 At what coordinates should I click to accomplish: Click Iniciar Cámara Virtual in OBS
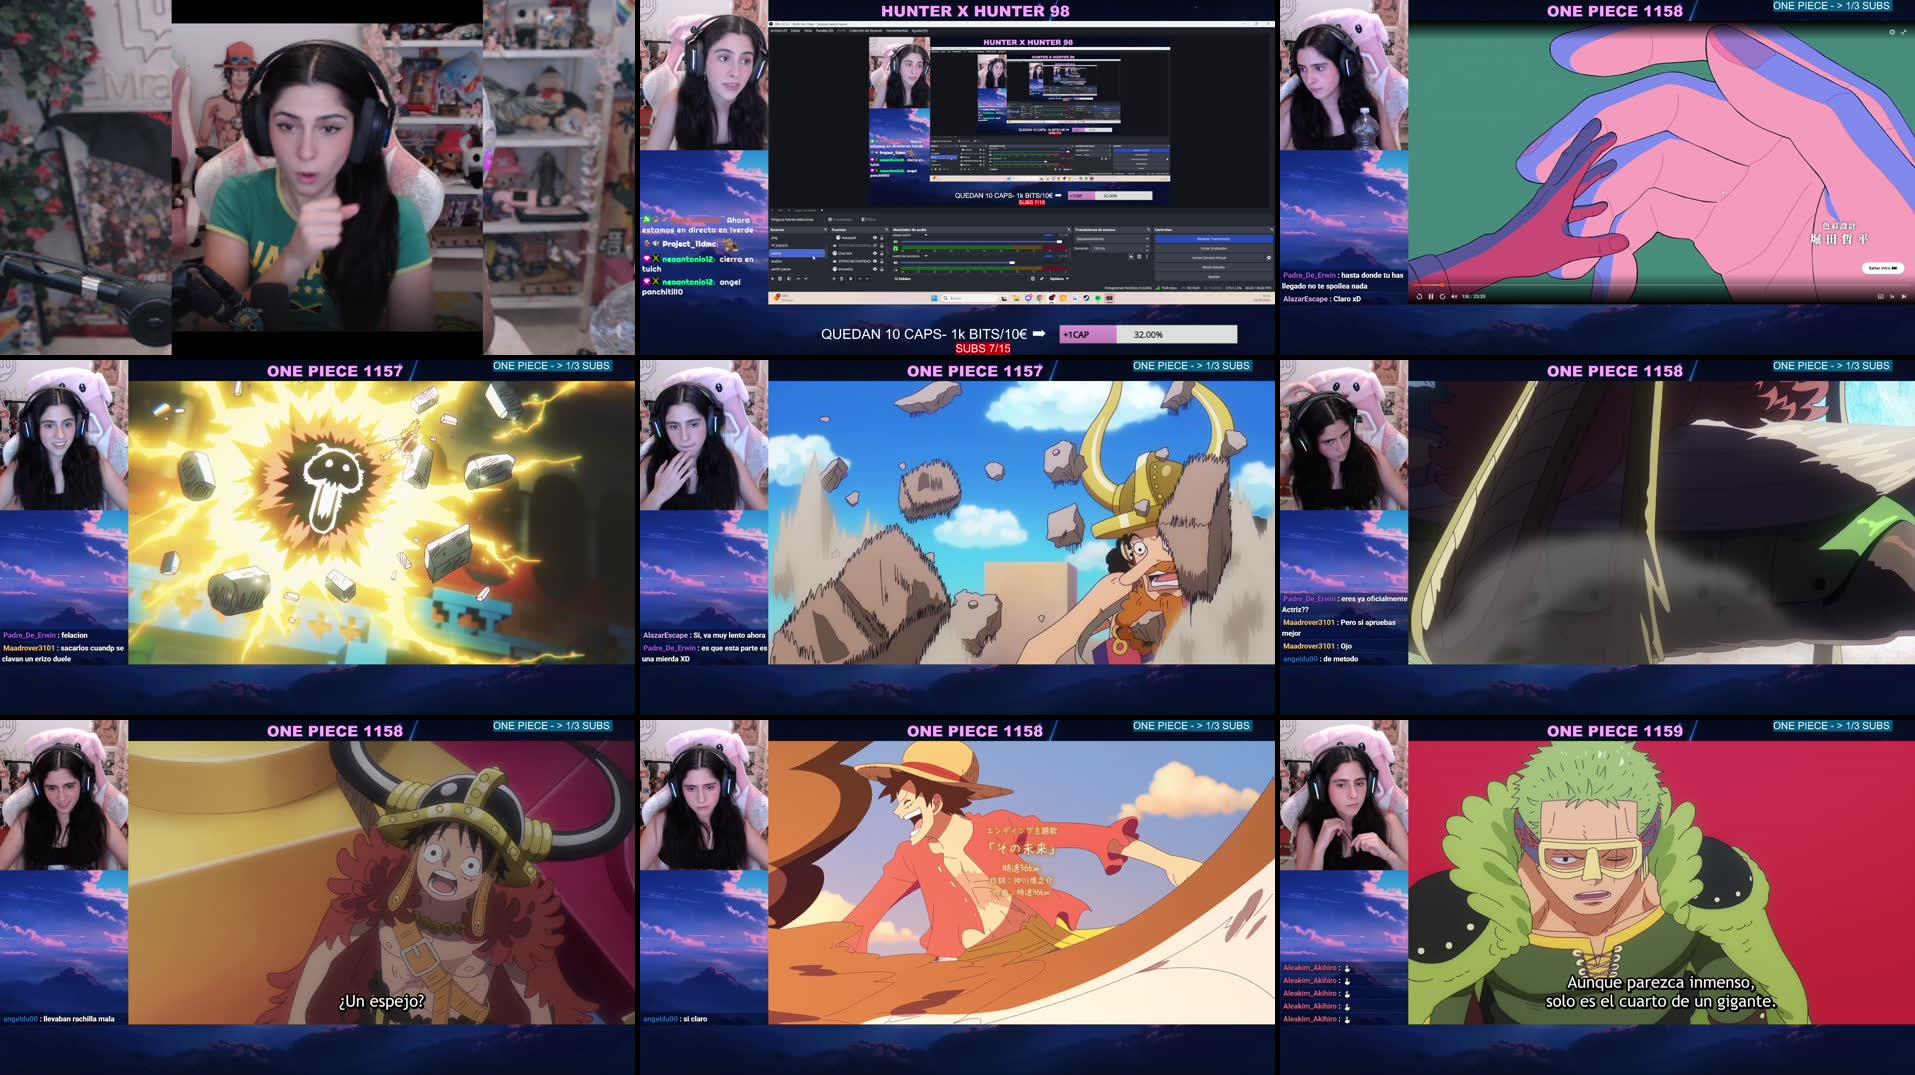point(1209,258)
